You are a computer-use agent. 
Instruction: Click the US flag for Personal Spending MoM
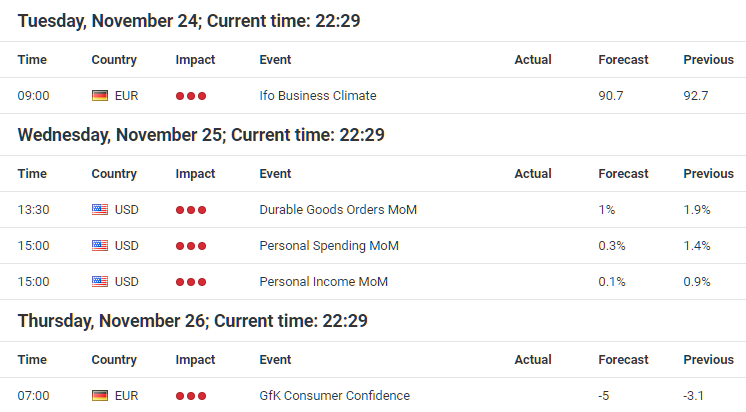(x=100, y=246)
